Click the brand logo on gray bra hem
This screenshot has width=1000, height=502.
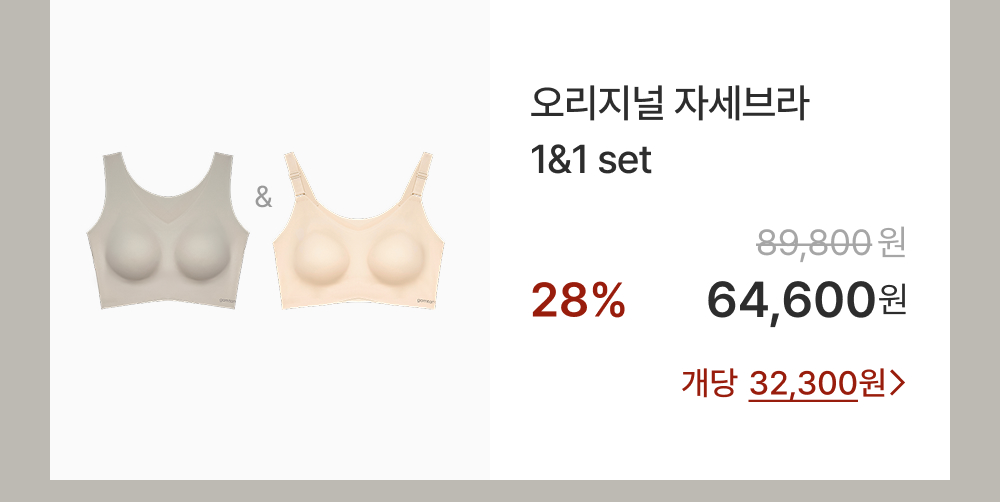tap(228, 300)
